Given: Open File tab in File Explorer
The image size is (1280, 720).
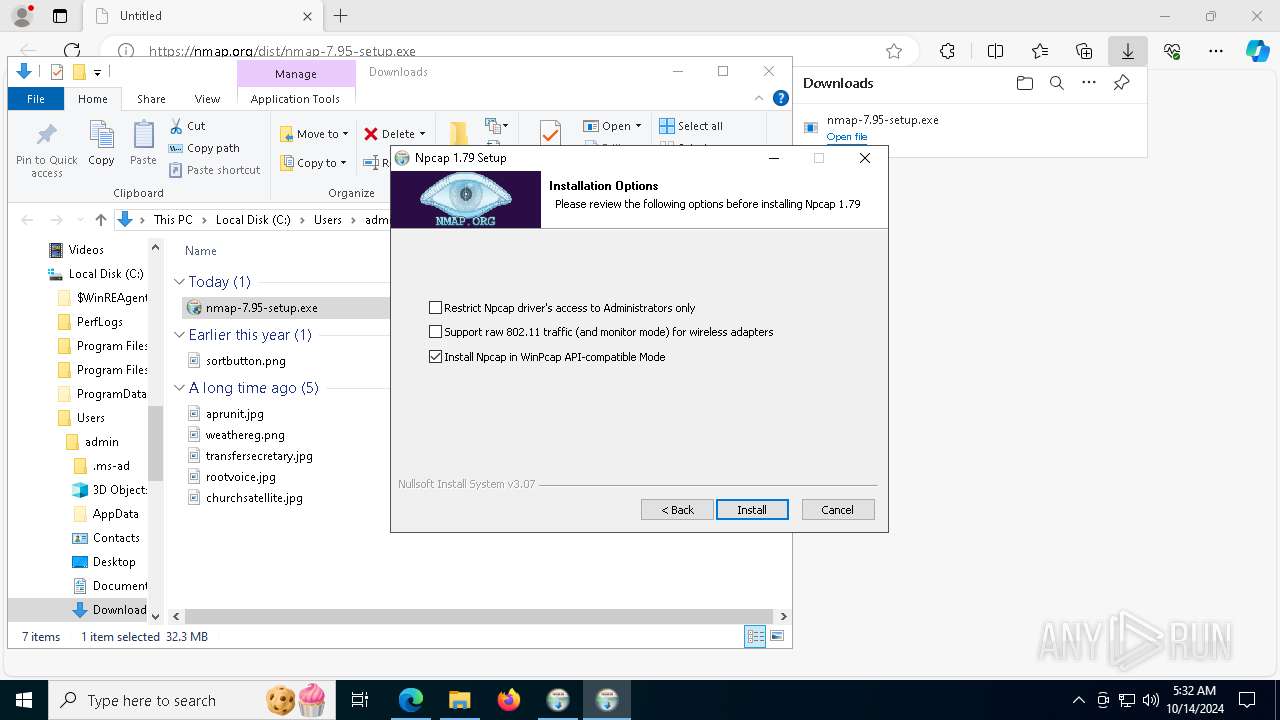Looking at the screenshot, I should [36, 99].
